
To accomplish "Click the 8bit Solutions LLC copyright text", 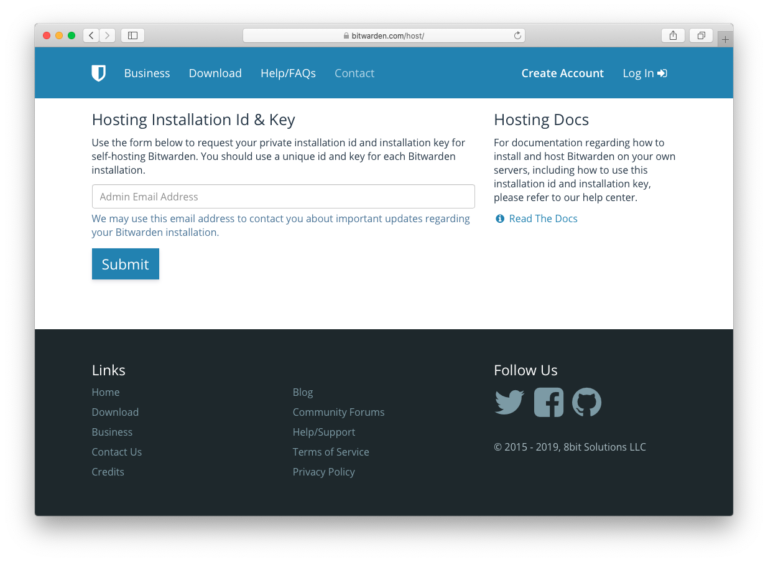I will pos(570,447).
